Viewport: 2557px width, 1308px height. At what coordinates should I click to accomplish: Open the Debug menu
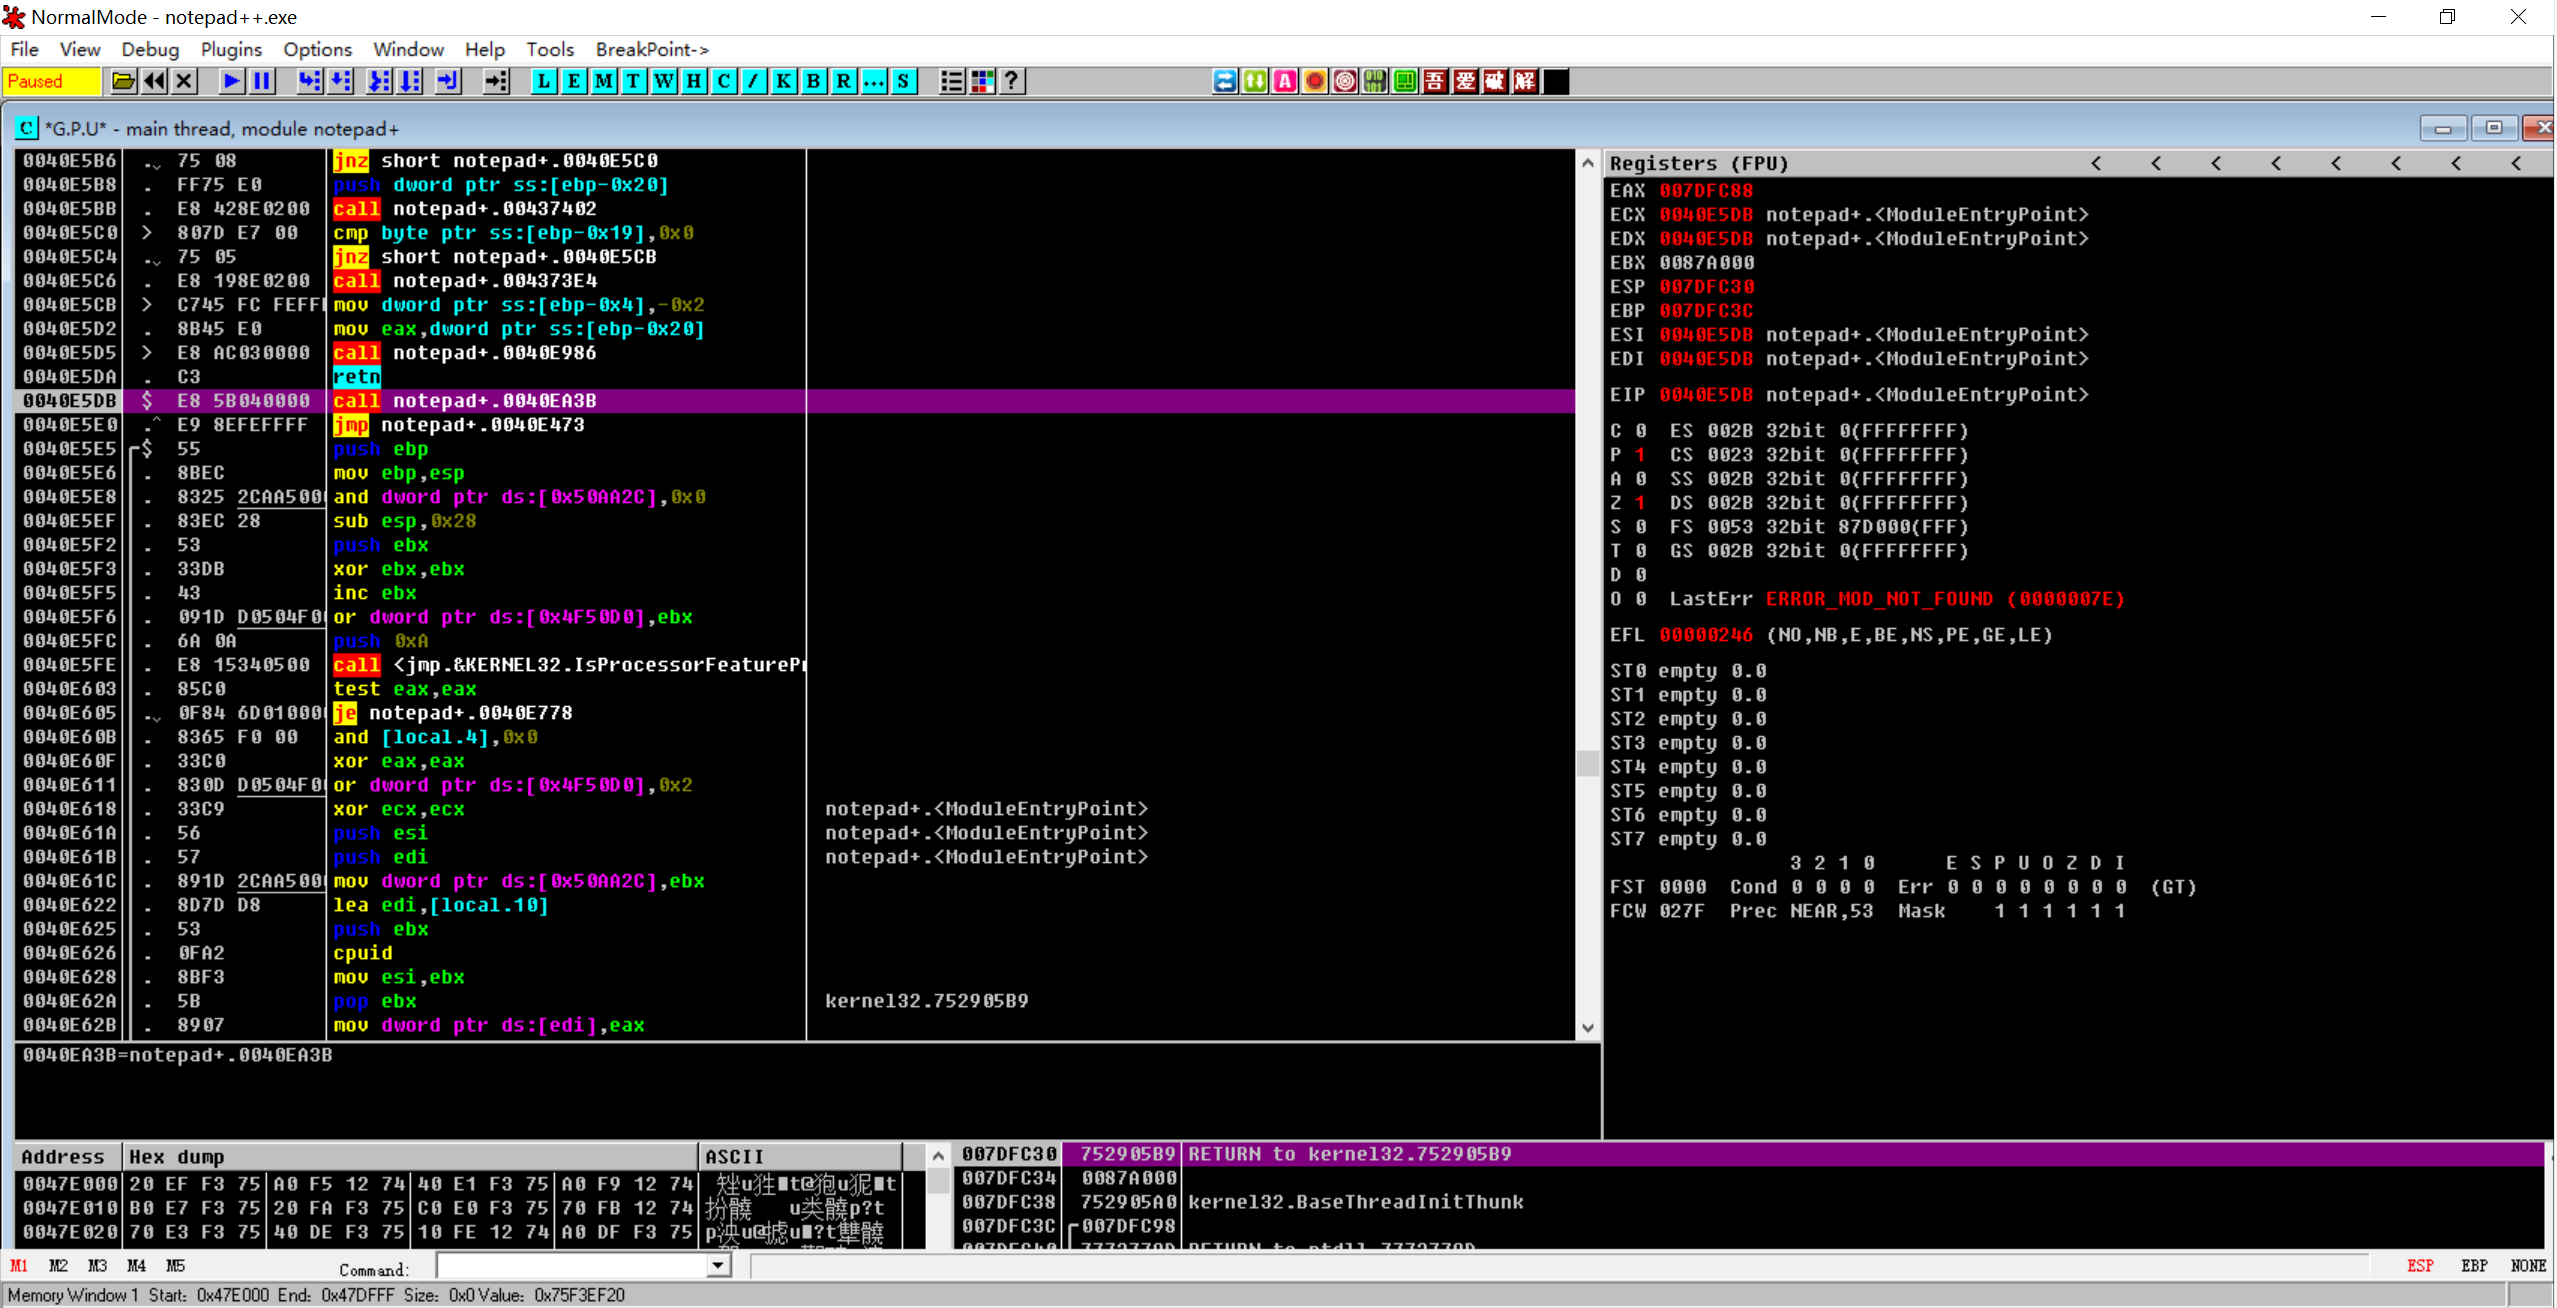pos(150,49)
